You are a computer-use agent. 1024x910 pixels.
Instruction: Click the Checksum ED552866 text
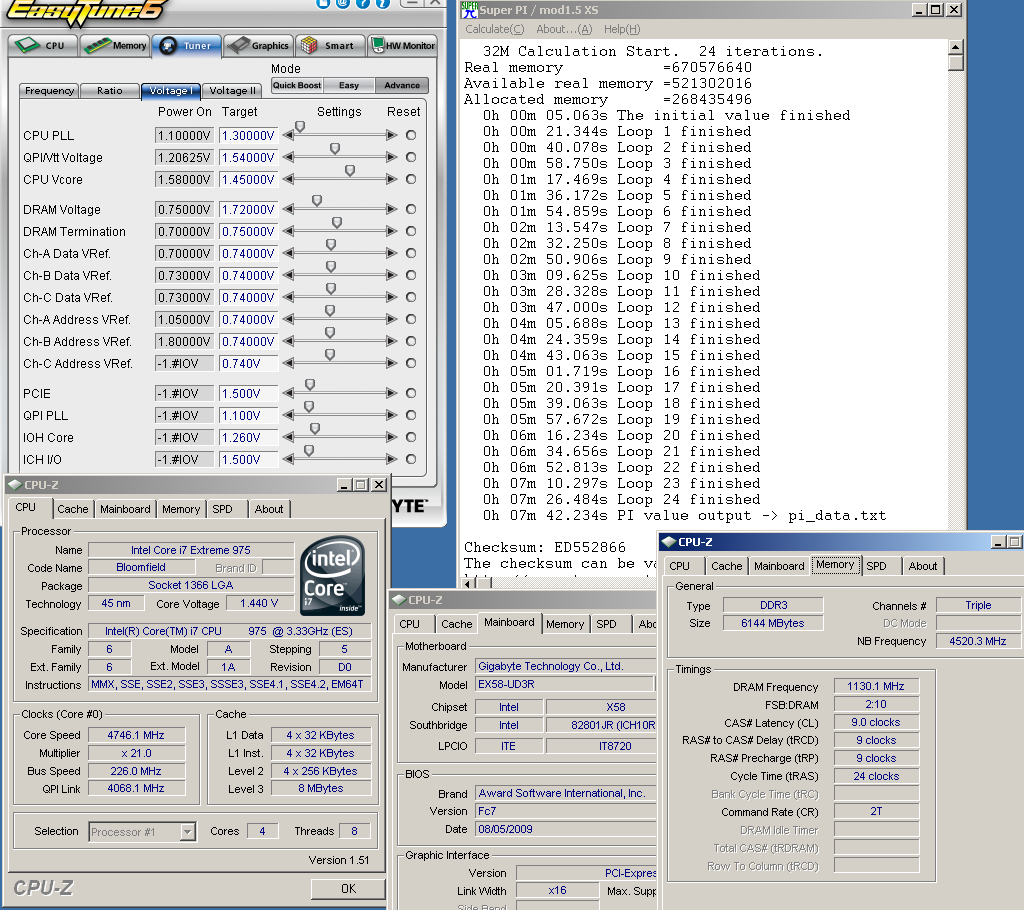[x=545, y=547]
